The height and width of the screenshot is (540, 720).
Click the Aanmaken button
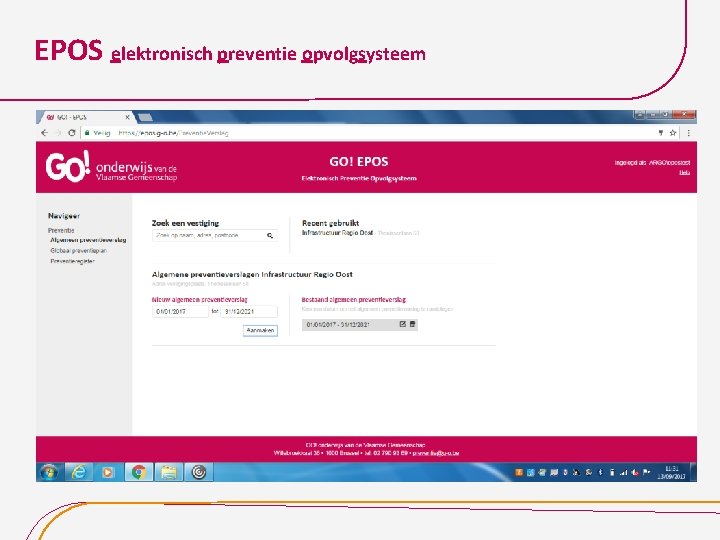[x=260, y=331]
